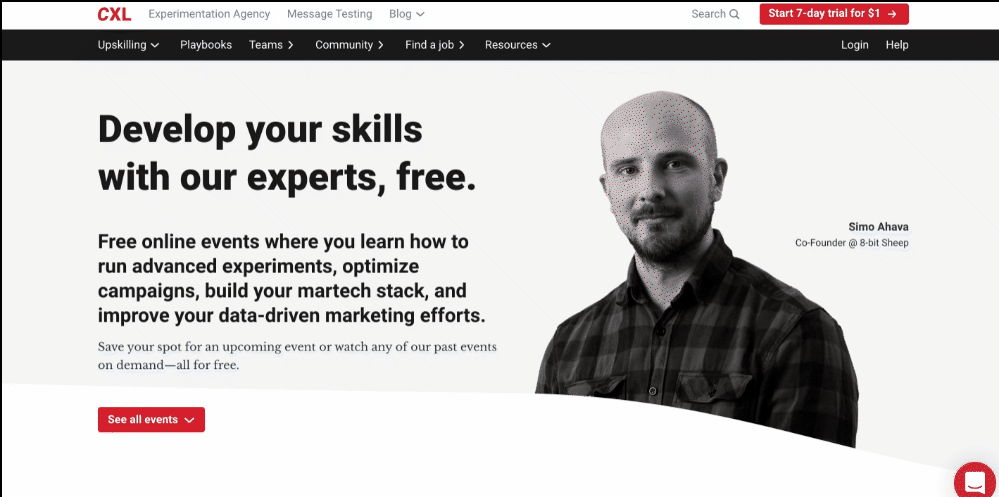The image size is (999, 497).
Task: Click the arrow on the 7-day trial button
Action: pos(892,14)
